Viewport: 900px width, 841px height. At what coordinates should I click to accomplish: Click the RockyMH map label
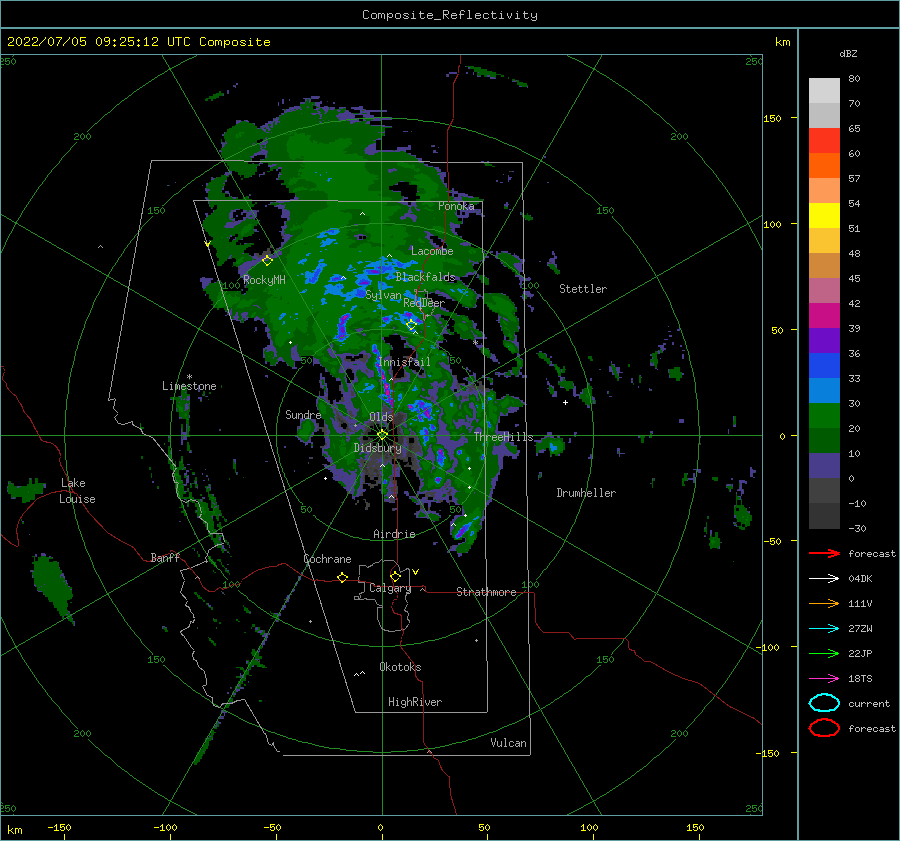(x=264, y=280)
